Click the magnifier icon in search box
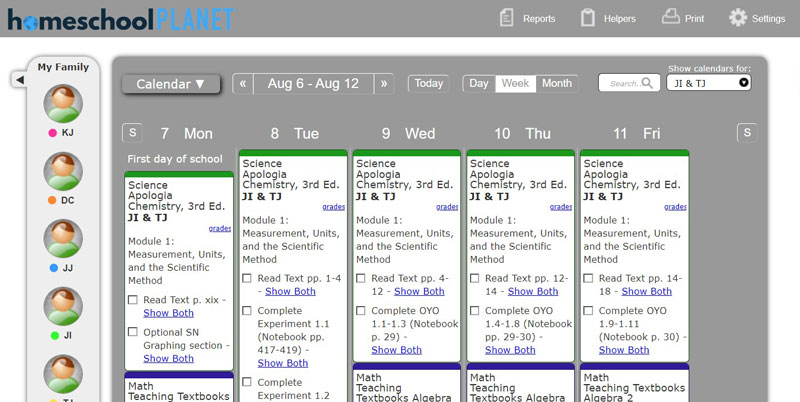The width and height of the screenshot is (800, 402). click(x=647, y=83)
